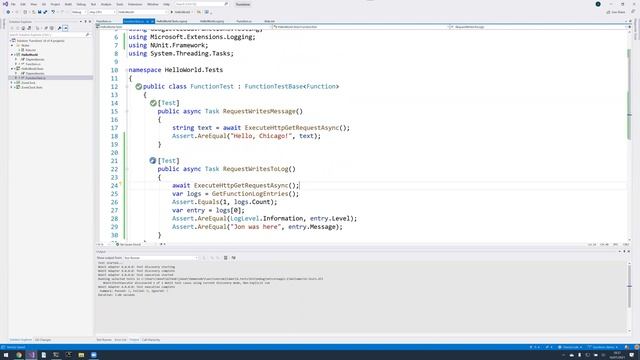The image size is (640, 360).
Task: Close the active FunctionTest.cs tab
Action: point(152,21)
